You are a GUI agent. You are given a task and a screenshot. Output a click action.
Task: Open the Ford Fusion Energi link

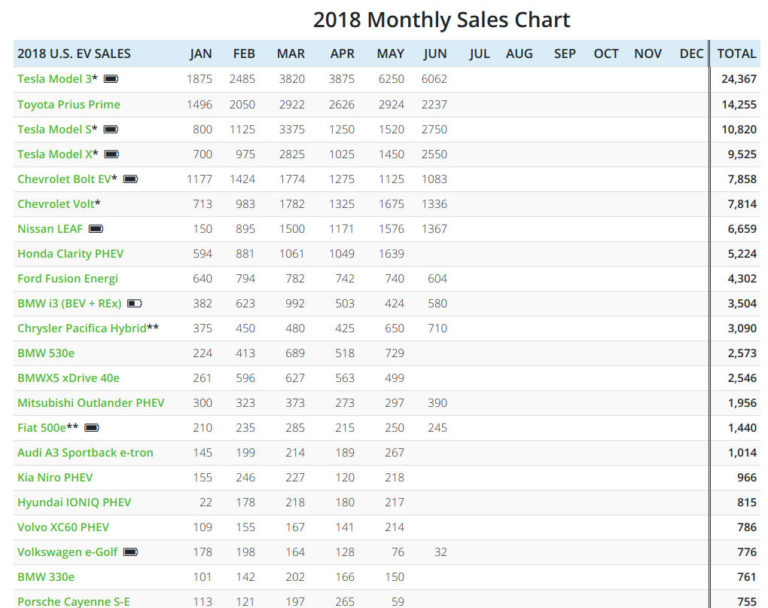tap(68, 279)
